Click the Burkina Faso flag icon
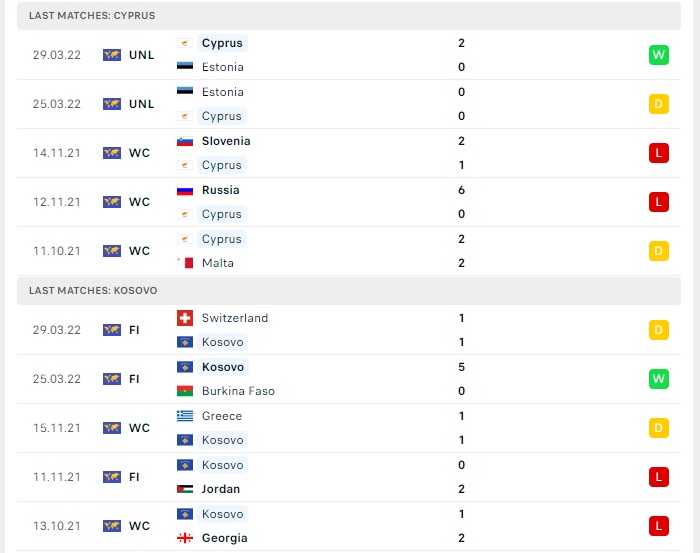This screenshot has height=553, width=700. [x=185, y=391]
